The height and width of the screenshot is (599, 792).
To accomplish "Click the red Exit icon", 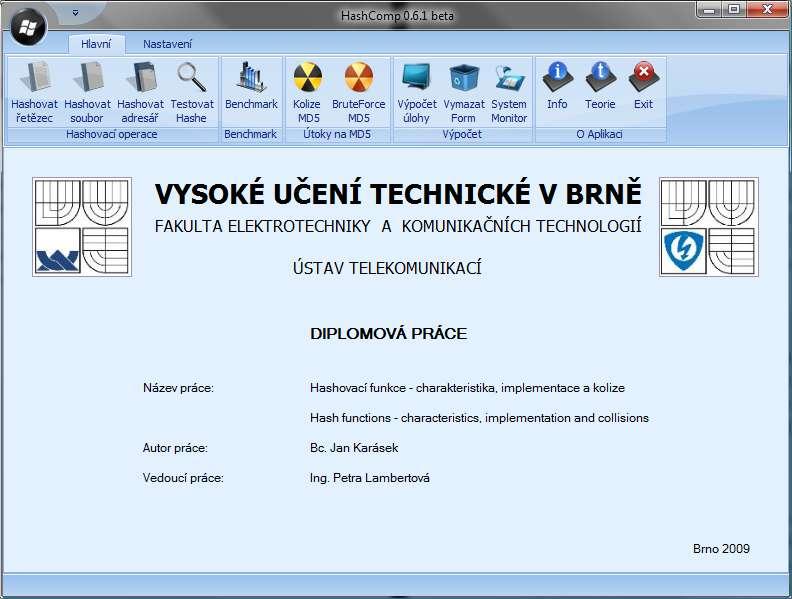I will tap(644, 77).
